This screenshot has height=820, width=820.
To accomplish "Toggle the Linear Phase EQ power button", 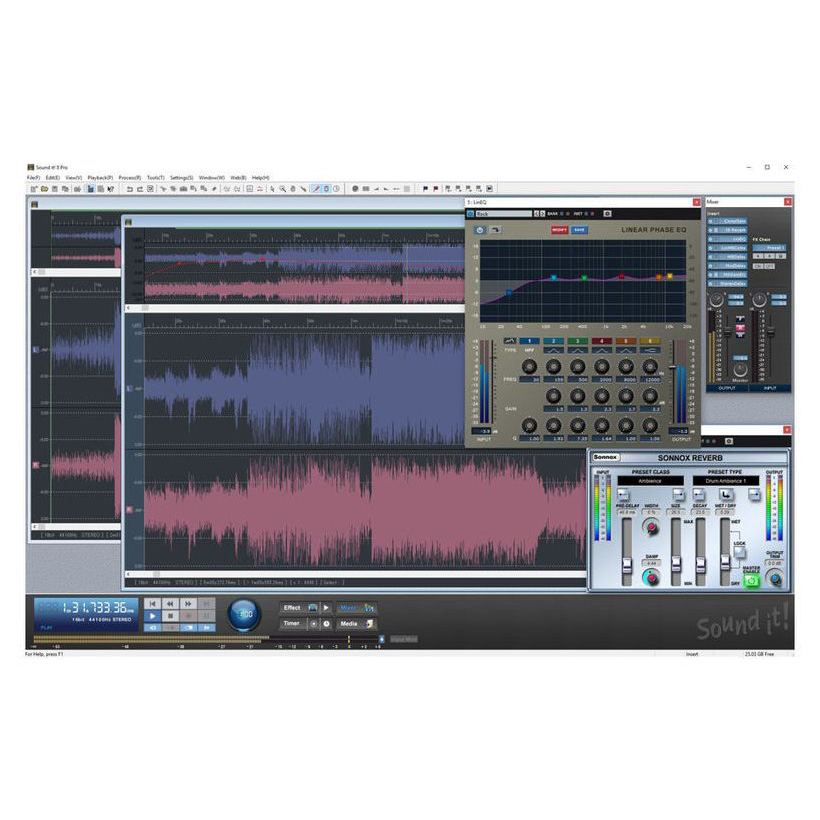I will pyautogui.click(x=480, y=230).
